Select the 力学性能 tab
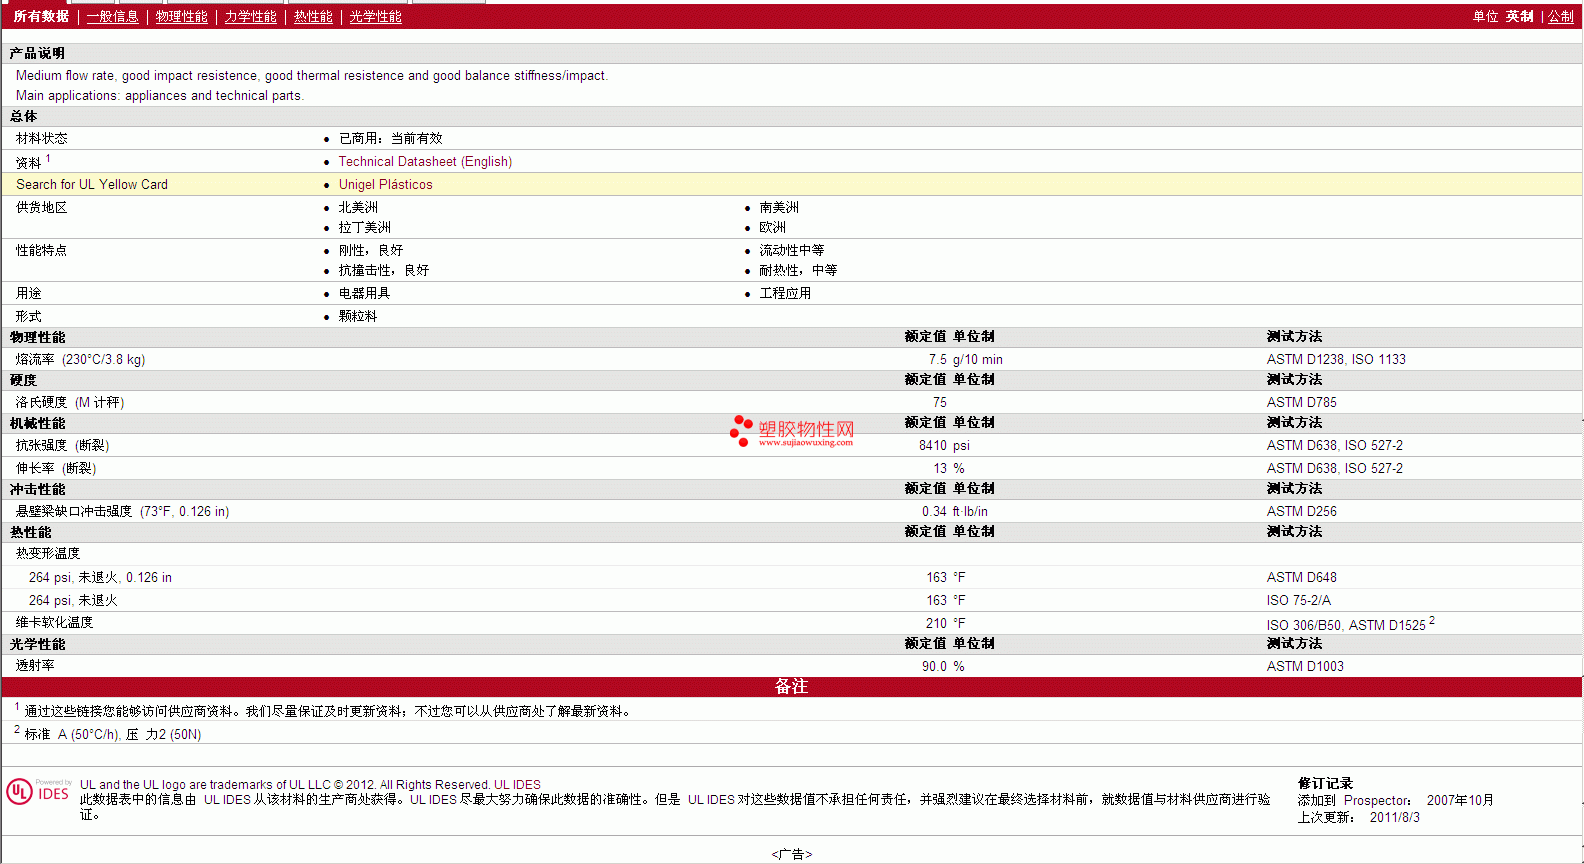This screenshot has height=864, width=1584. click(250, 17)
